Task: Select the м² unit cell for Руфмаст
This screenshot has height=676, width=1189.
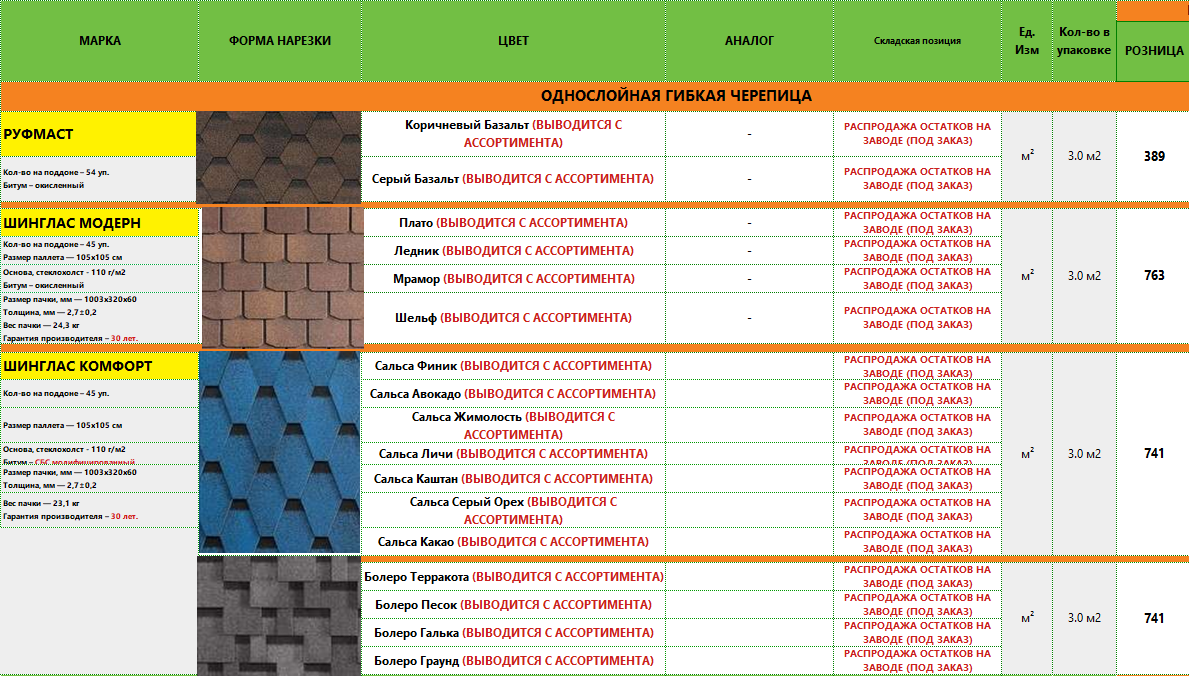Action: 1027,157
